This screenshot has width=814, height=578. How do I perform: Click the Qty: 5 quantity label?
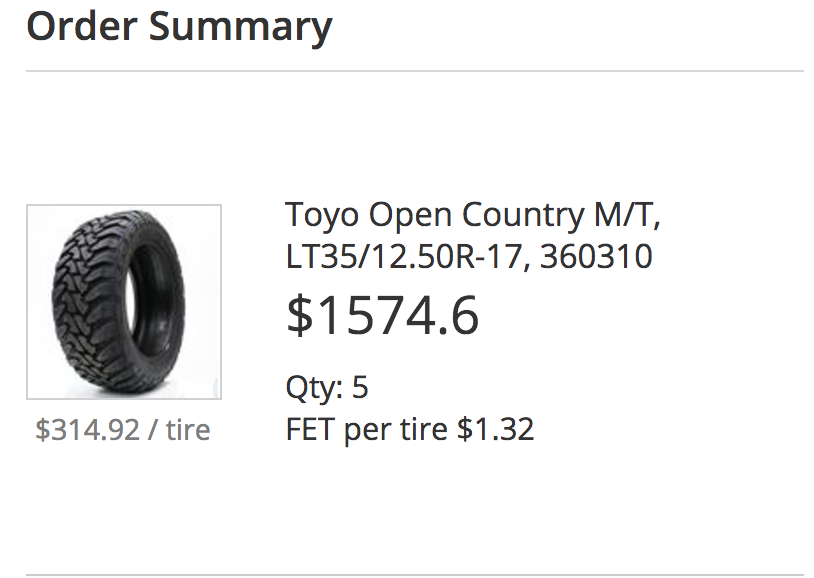pyautogui.click(x=327, y=387)
